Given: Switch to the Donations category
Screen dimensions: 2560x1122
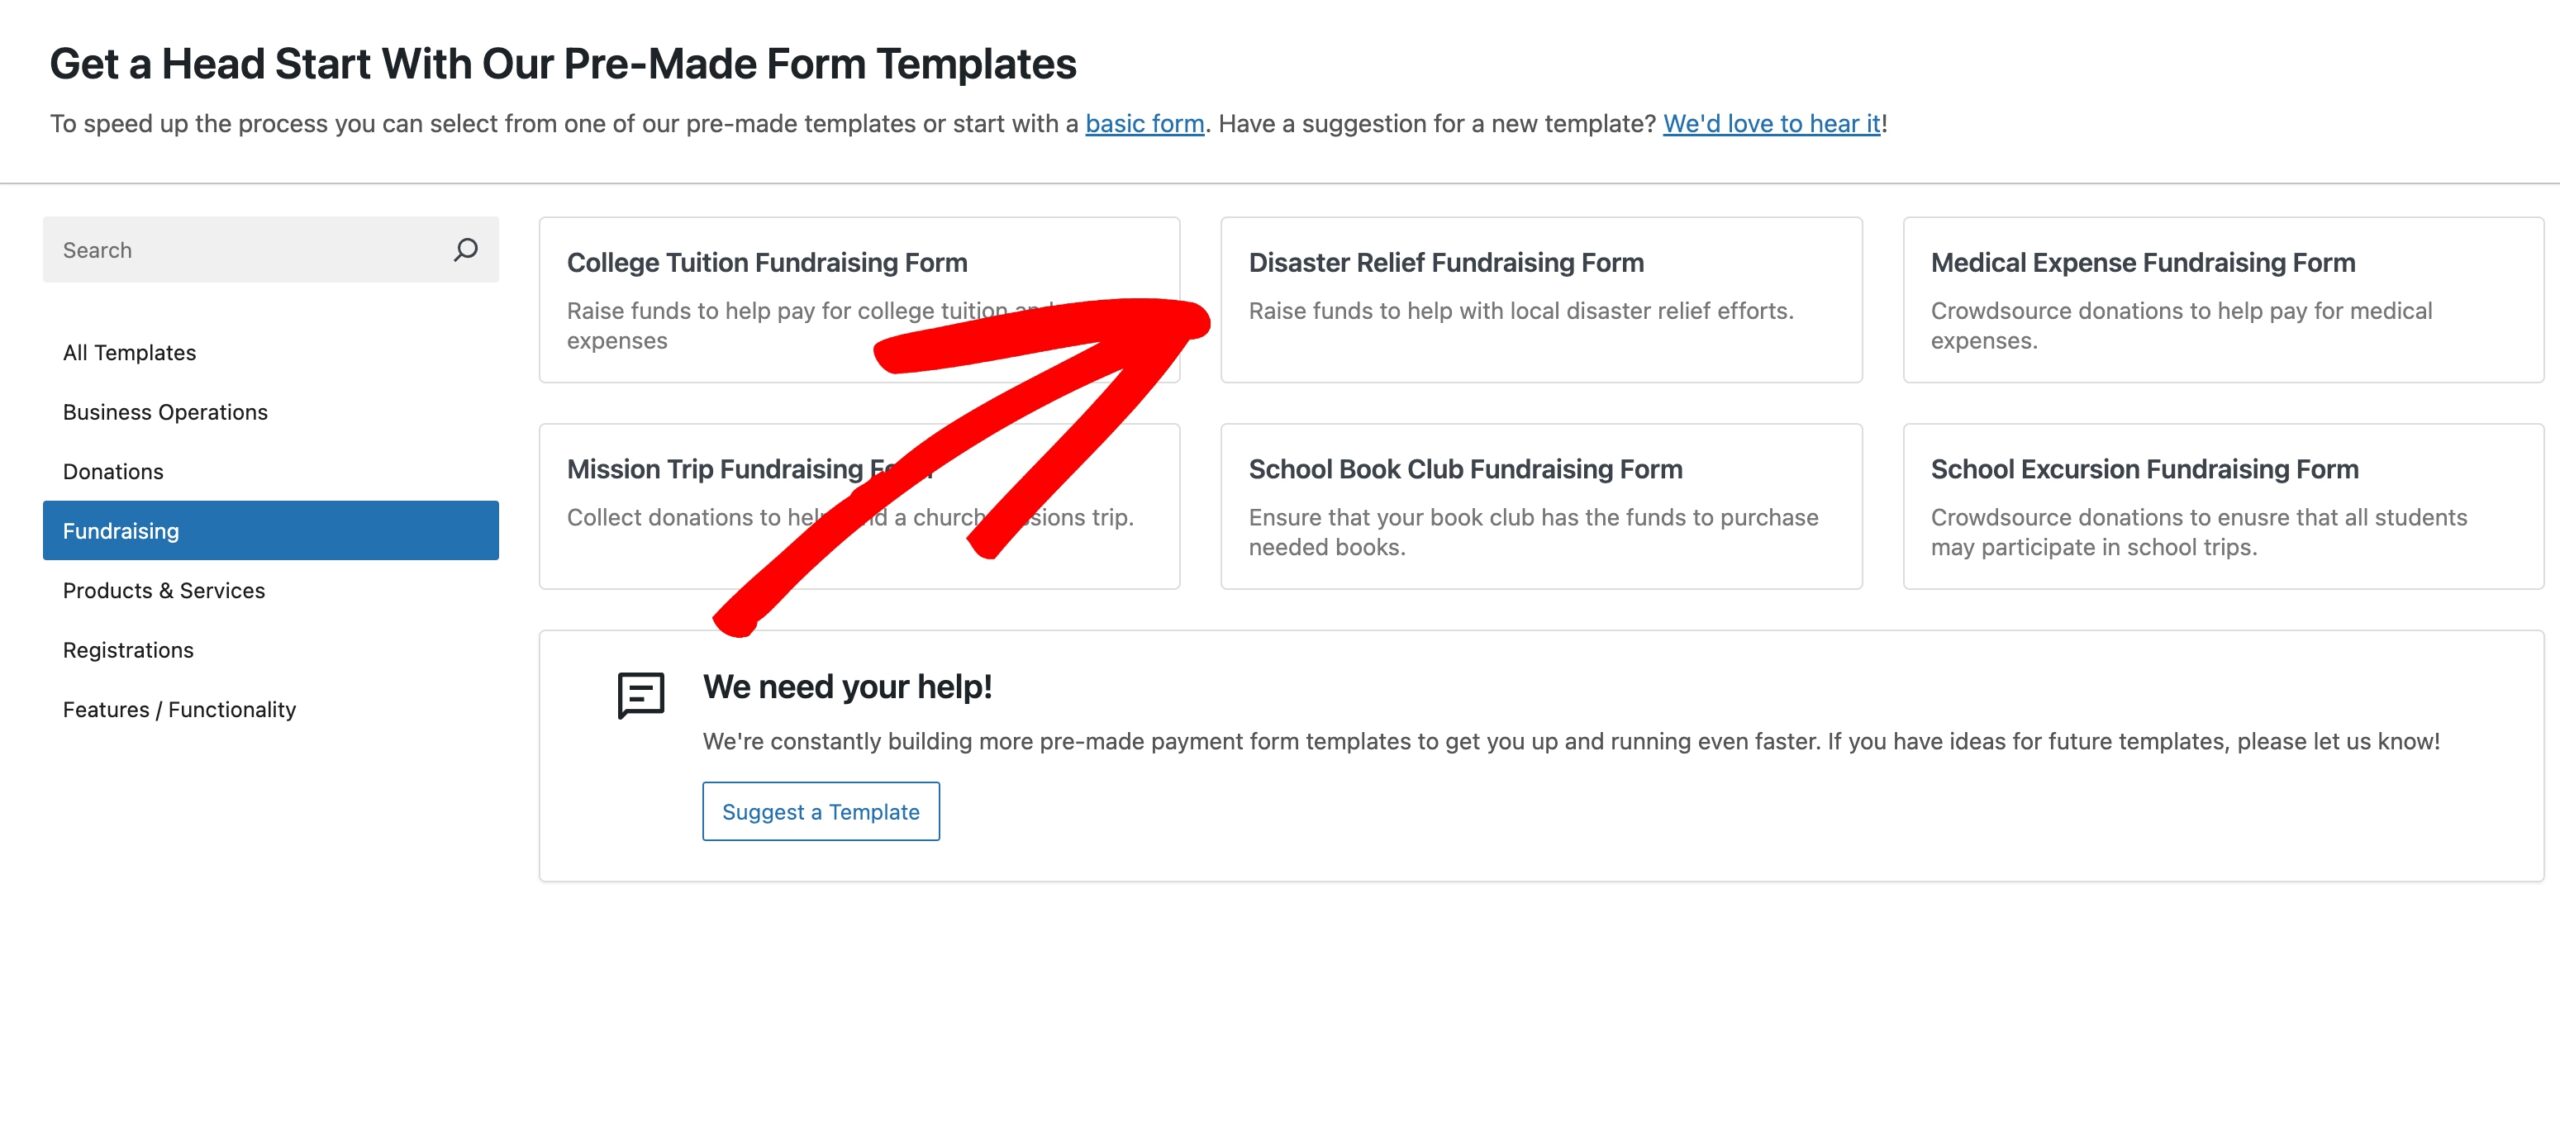Looking at the screenshot, I should coord(113,471).
